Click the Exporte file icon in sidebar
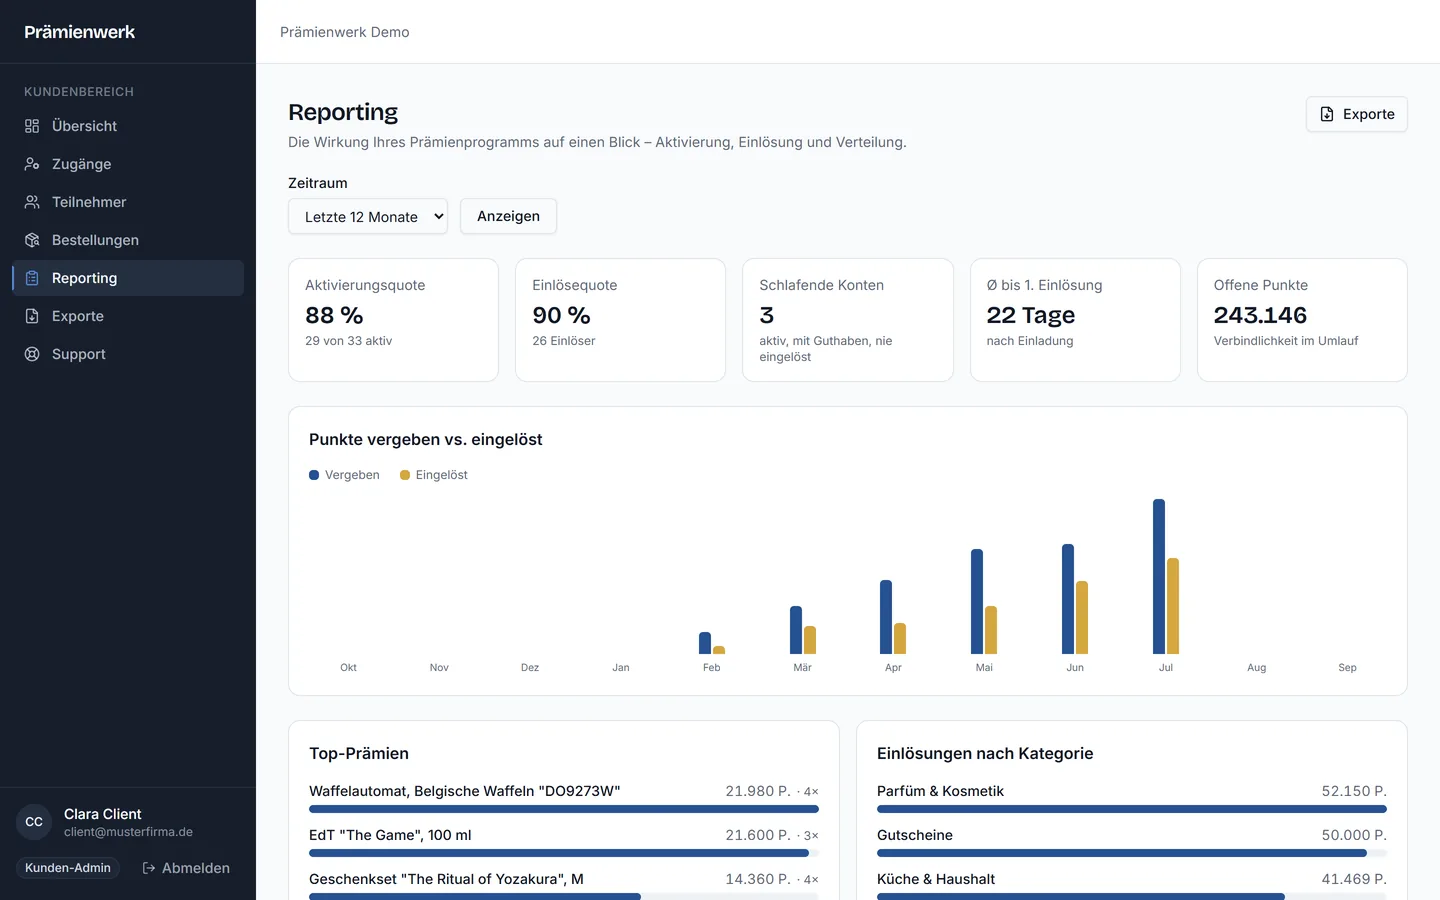Viewport: 1440px width, 900px height. 32,316
